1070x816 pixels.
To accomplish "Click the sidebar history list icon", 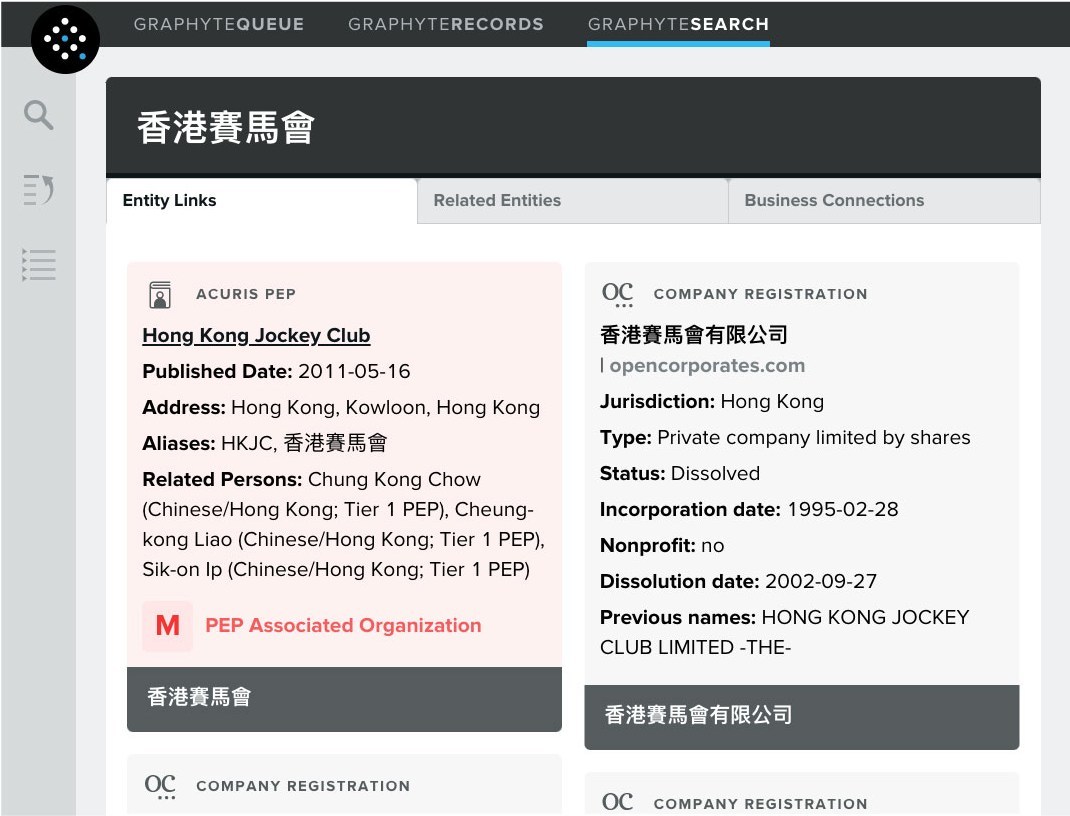I will 39,189.
